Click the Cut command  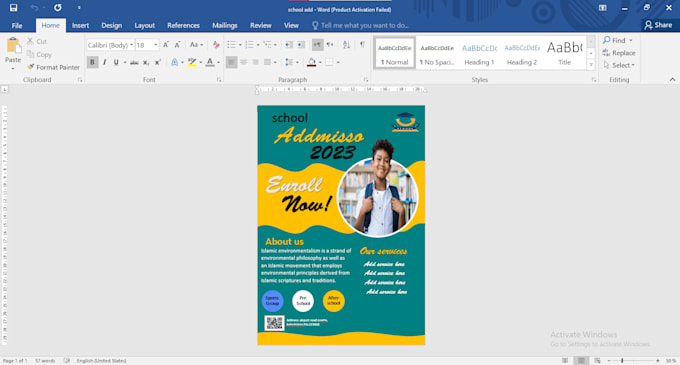click(37, 41)
